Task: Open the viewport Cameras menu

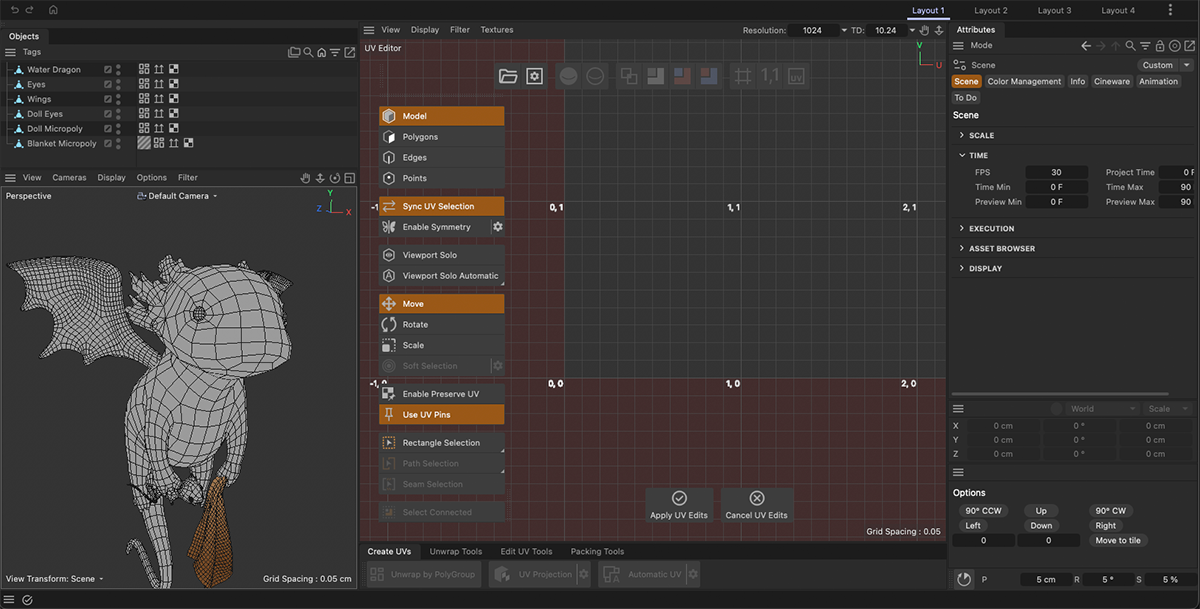Action: point(69,178)
